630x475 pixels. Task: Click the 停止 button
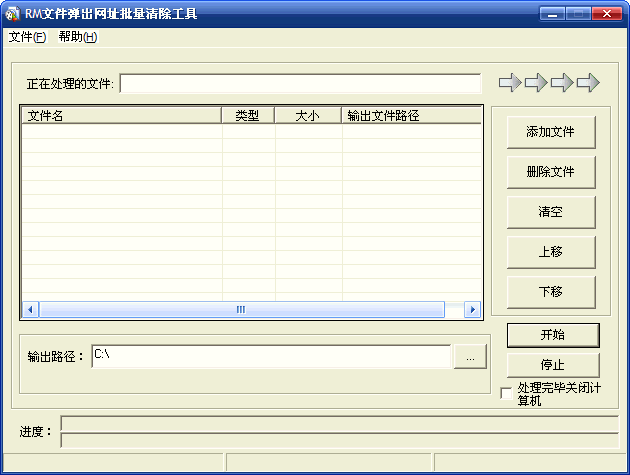coord(553,365)
